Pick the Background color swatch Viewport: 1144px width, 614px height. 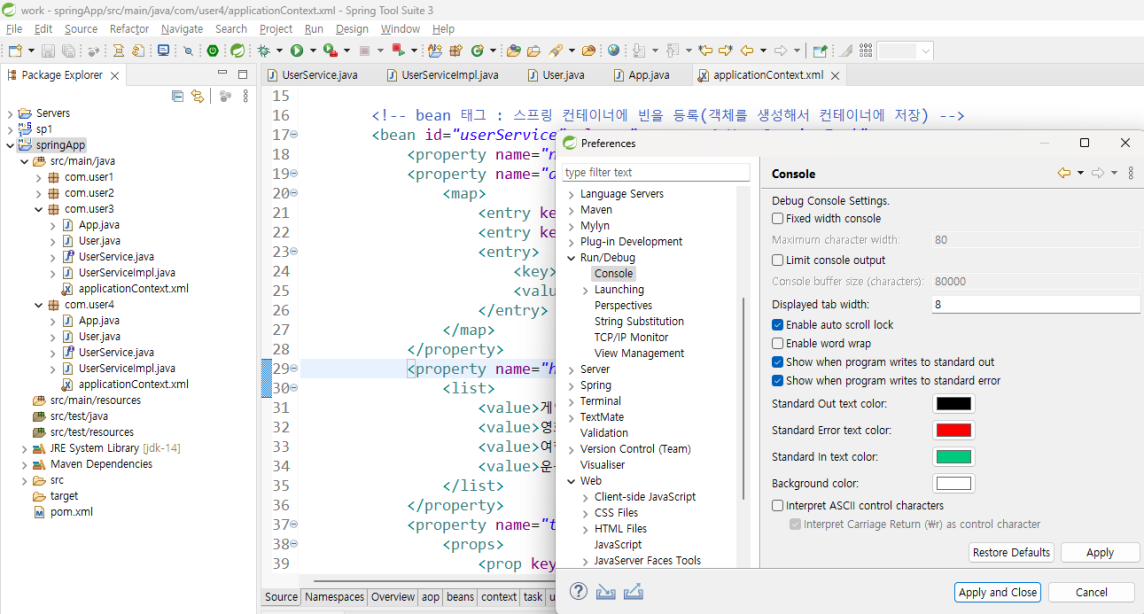point(954,483)
